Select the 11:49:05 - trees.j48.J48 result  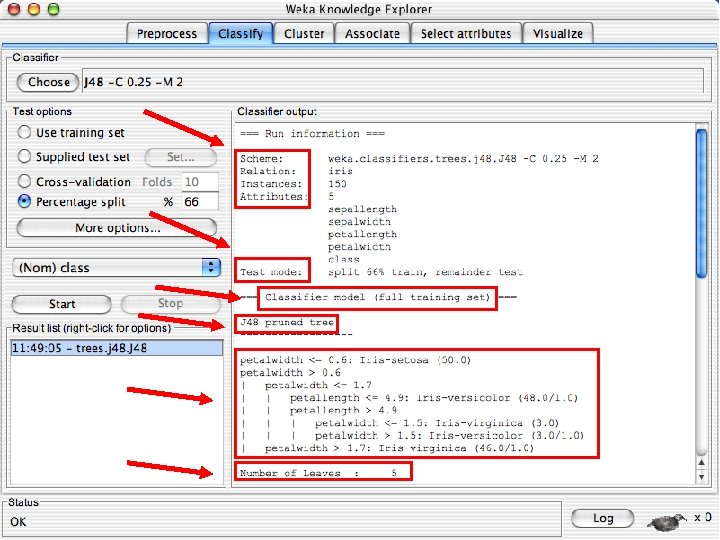tap(117, 348)
